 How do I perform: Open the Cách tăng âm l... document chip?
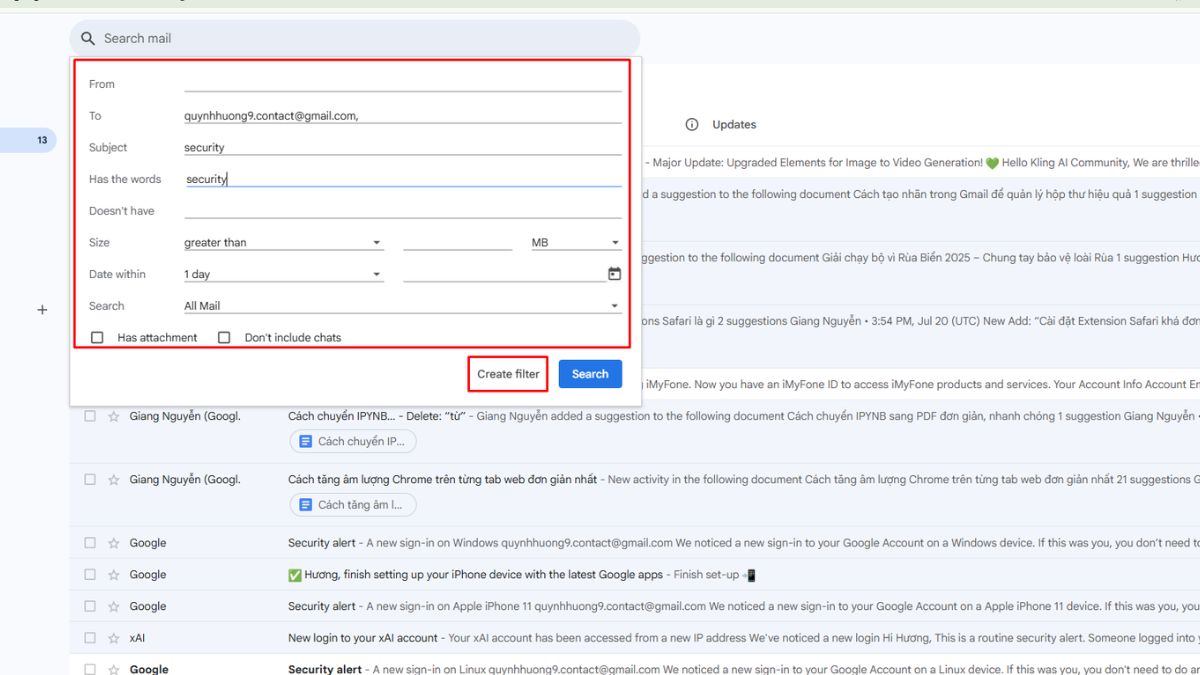353,505
